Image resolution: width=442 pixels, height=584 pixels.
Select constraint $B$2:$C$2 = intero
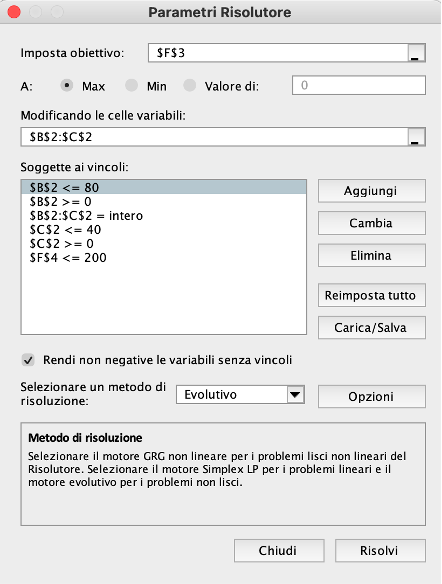pos(164,216)
